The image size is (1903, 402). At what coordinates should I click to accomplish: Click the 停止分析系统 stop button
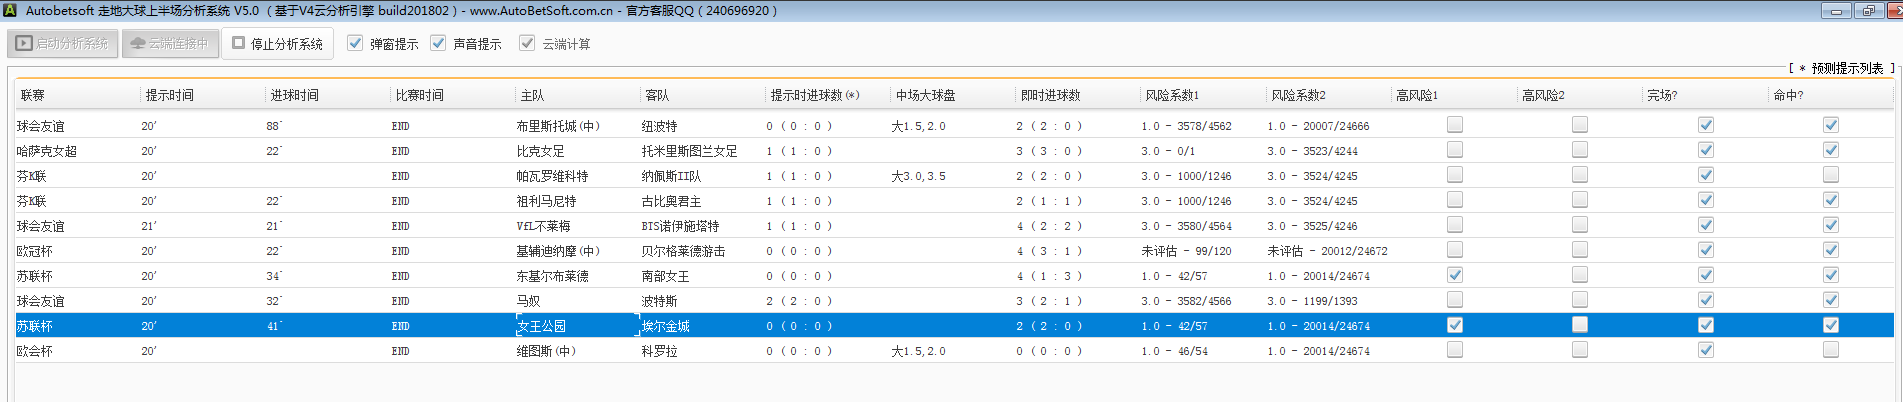click(x=277, y=44)
